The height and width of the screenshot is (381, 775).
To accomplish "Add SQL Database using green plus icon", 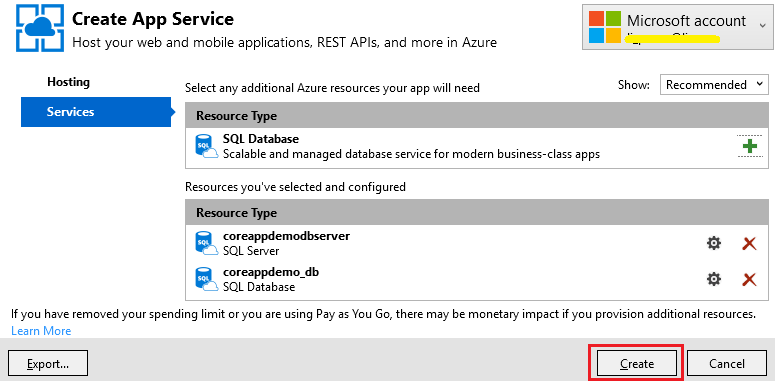I will pos(750,146).
